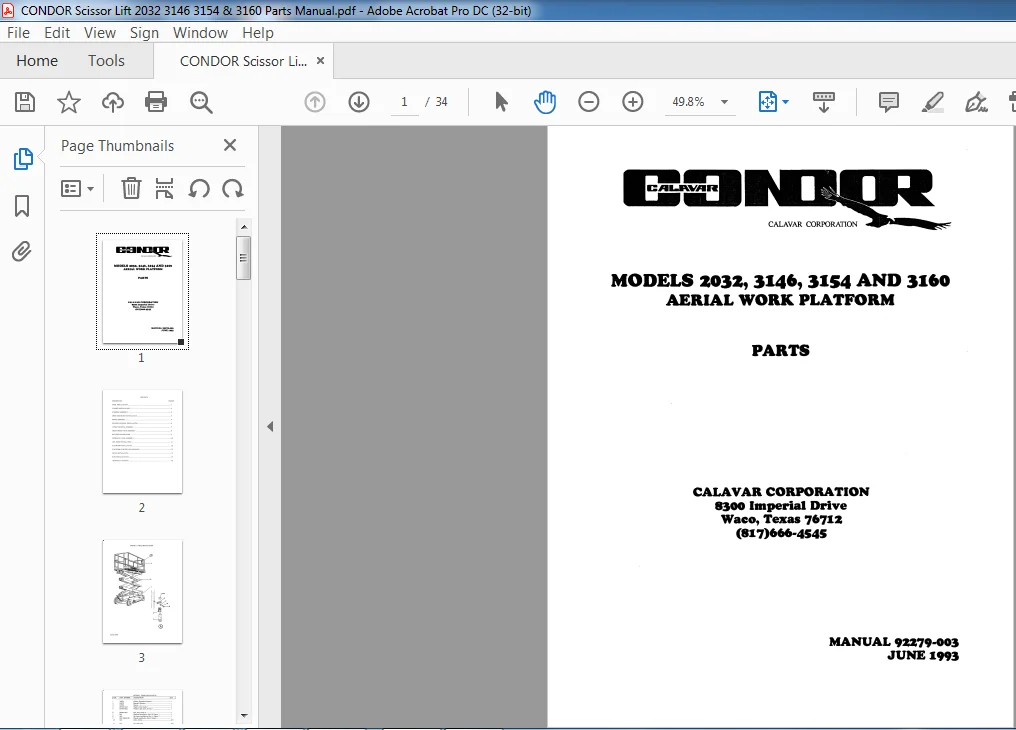Image resolution: width=1016 pixels, height=730 pixels.
Task: Click thumbnail panel scroll down arrow
Action: 244,716
